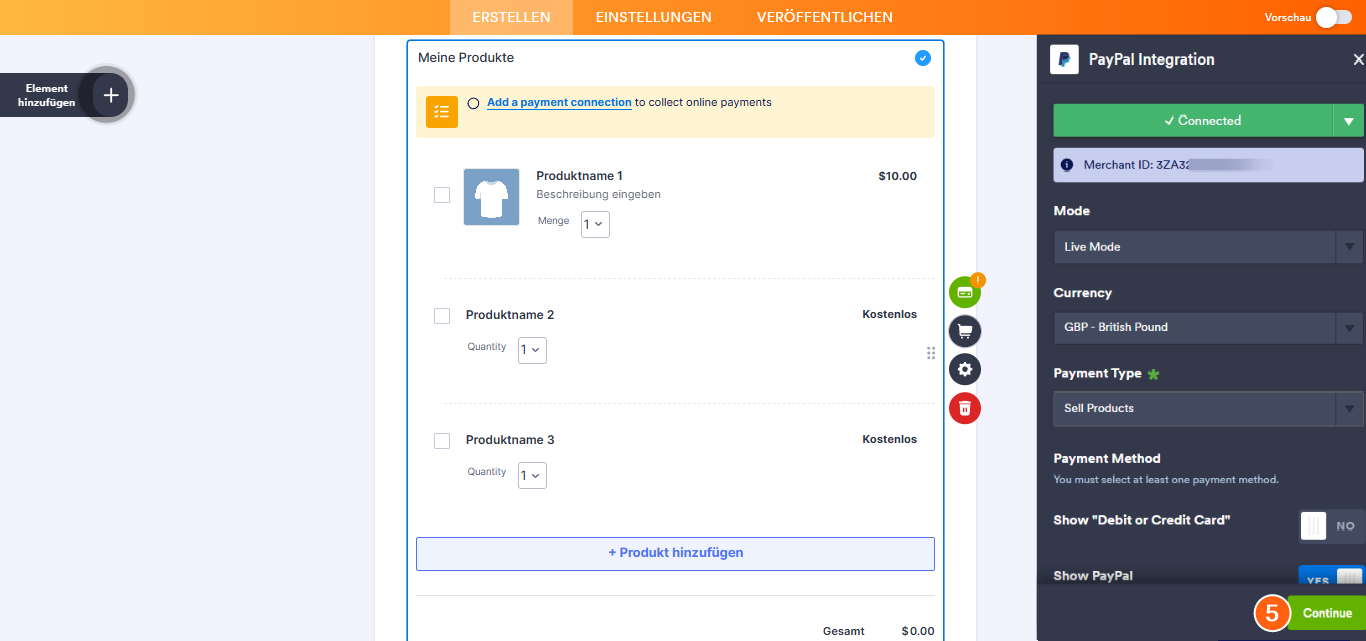The width and height of the screenshot is (1366, 641).
Task: Open field properties gear icon
Action: [x=964, y=369]
